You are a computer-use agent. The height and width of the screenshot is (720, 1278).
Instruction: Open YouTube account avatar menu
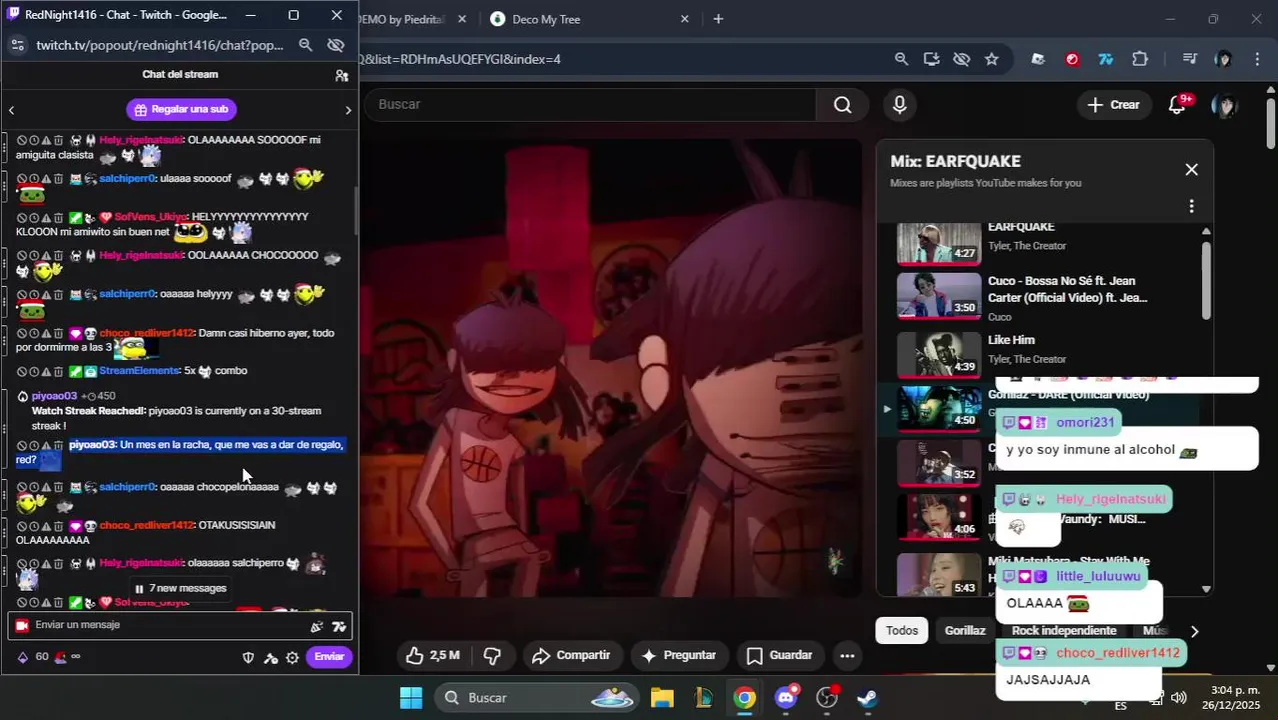pos(1224,104)
